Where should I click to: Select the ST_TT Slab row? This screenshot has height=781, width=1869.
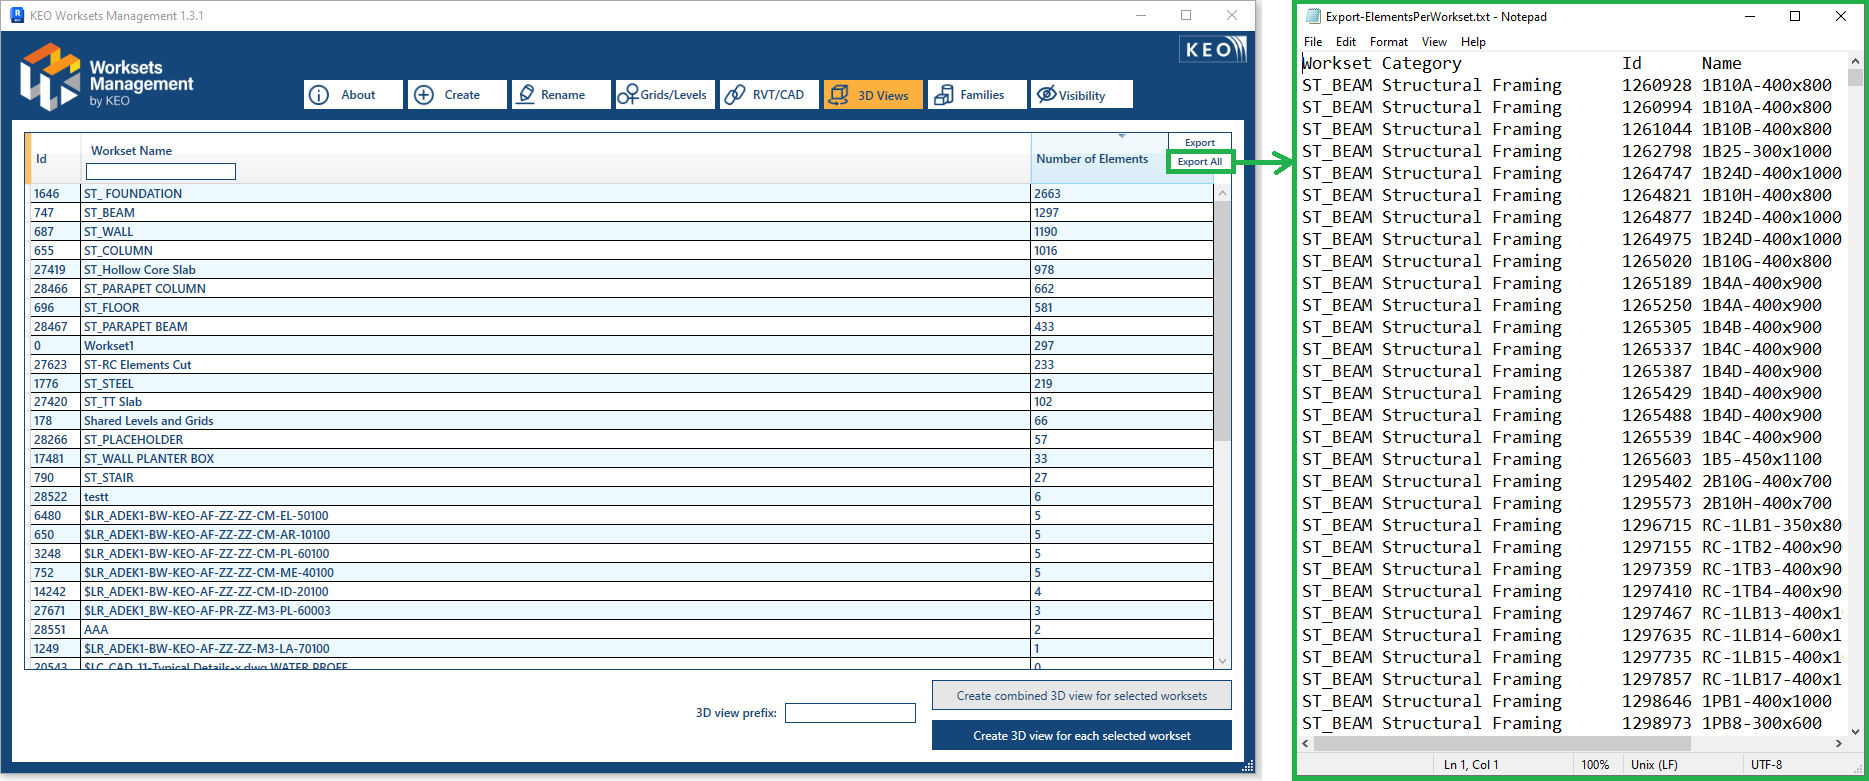point(621,402)
